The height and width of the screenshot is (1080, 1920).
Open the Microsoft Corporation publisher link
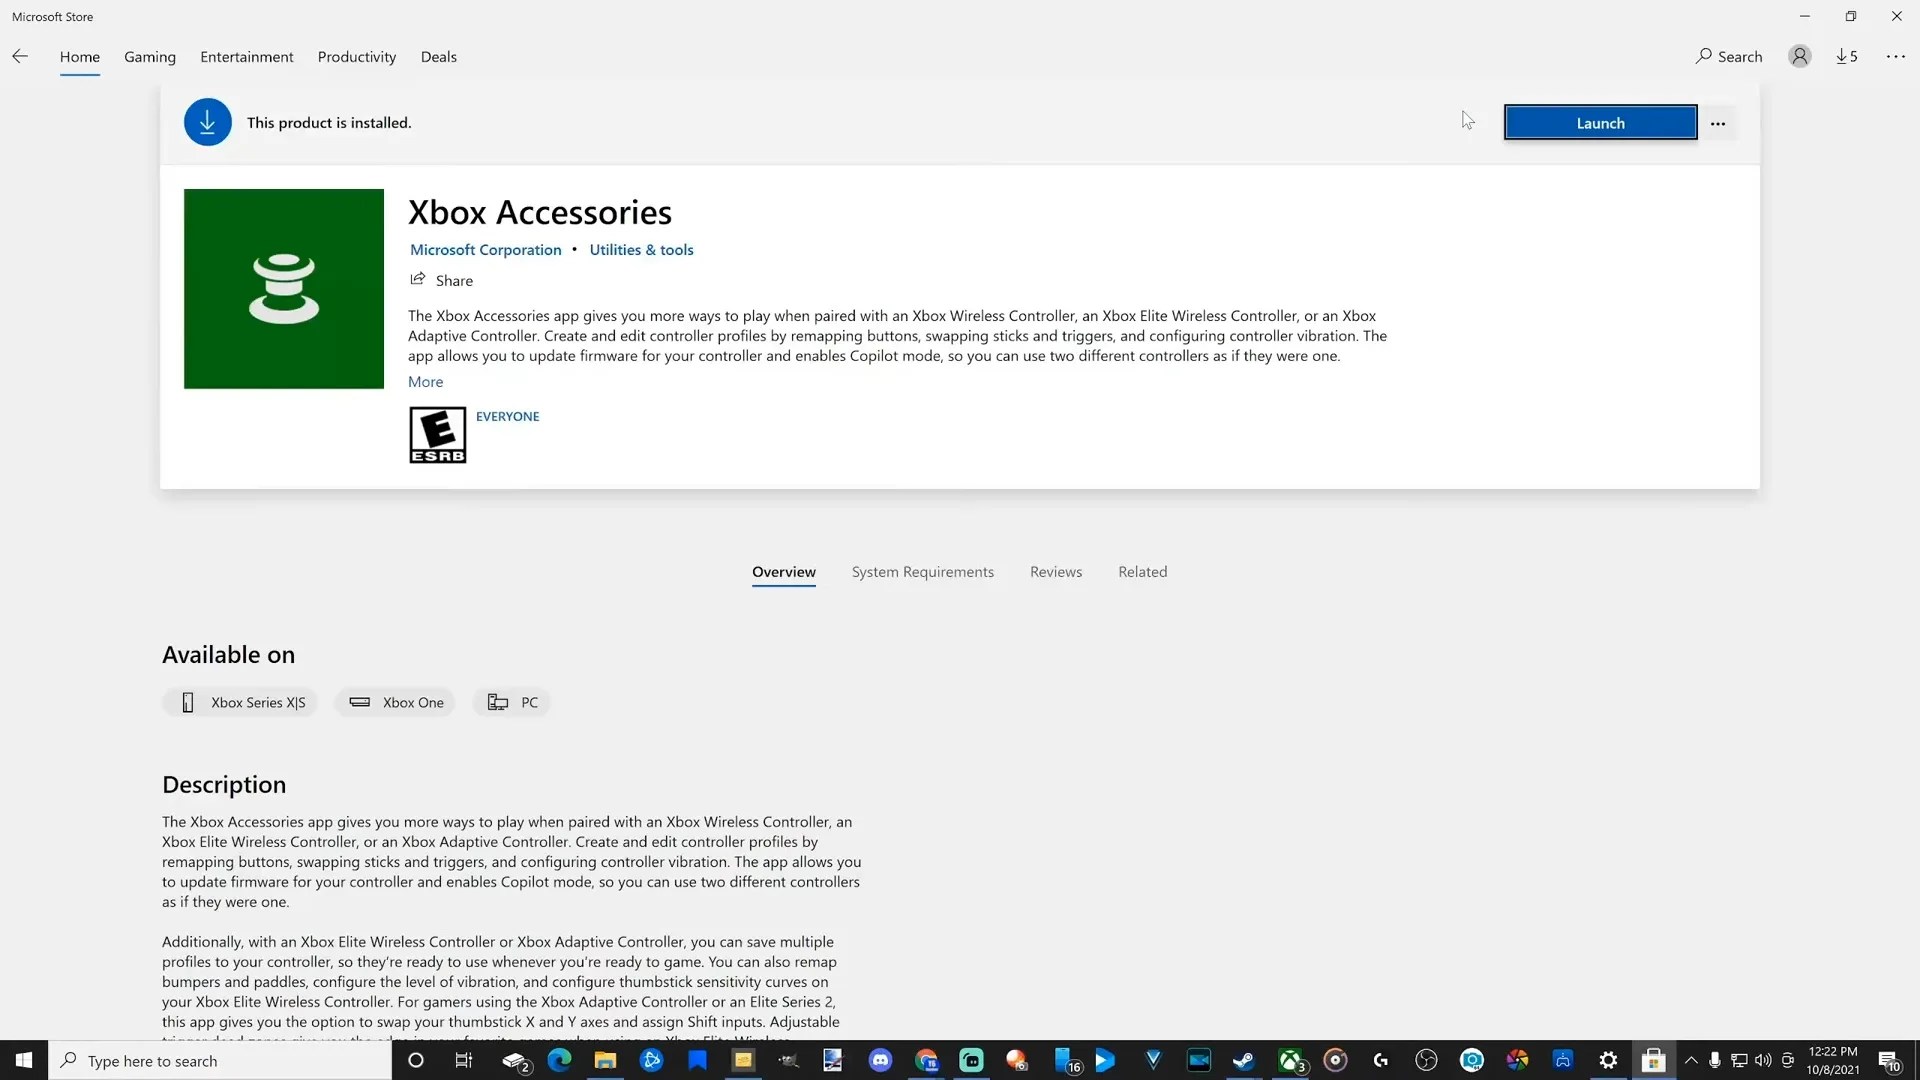click(x=485, y=250)
